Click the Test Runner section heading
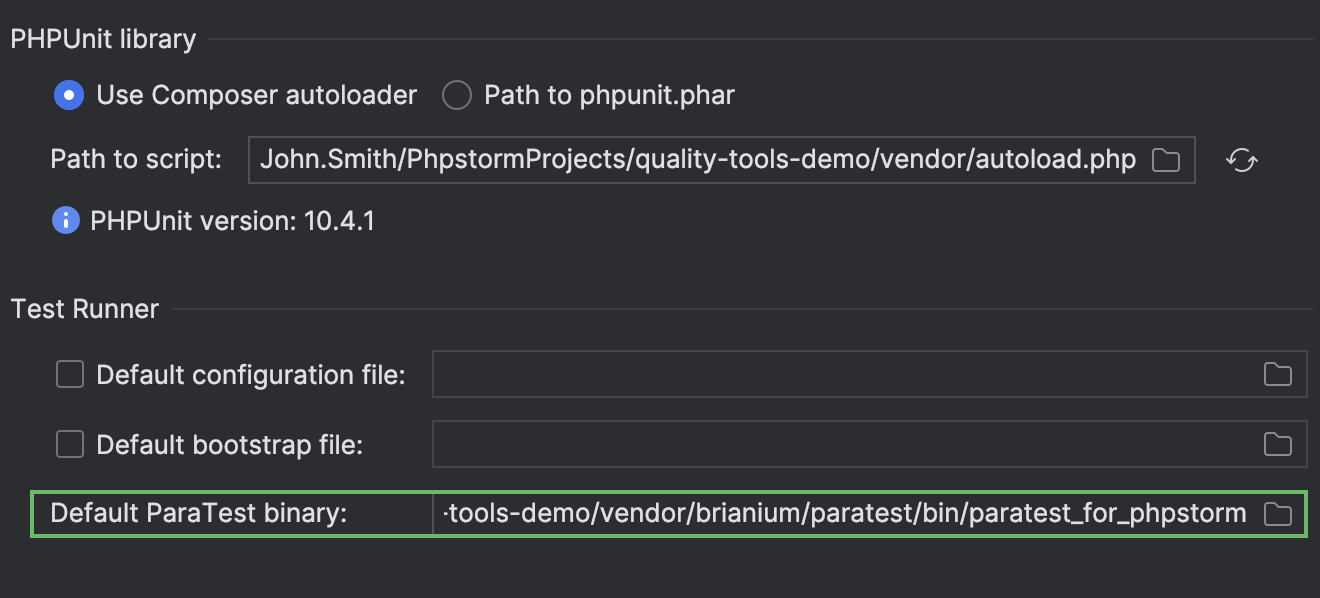This screenshot has width=1320, height=598. [x=85, y=309]
